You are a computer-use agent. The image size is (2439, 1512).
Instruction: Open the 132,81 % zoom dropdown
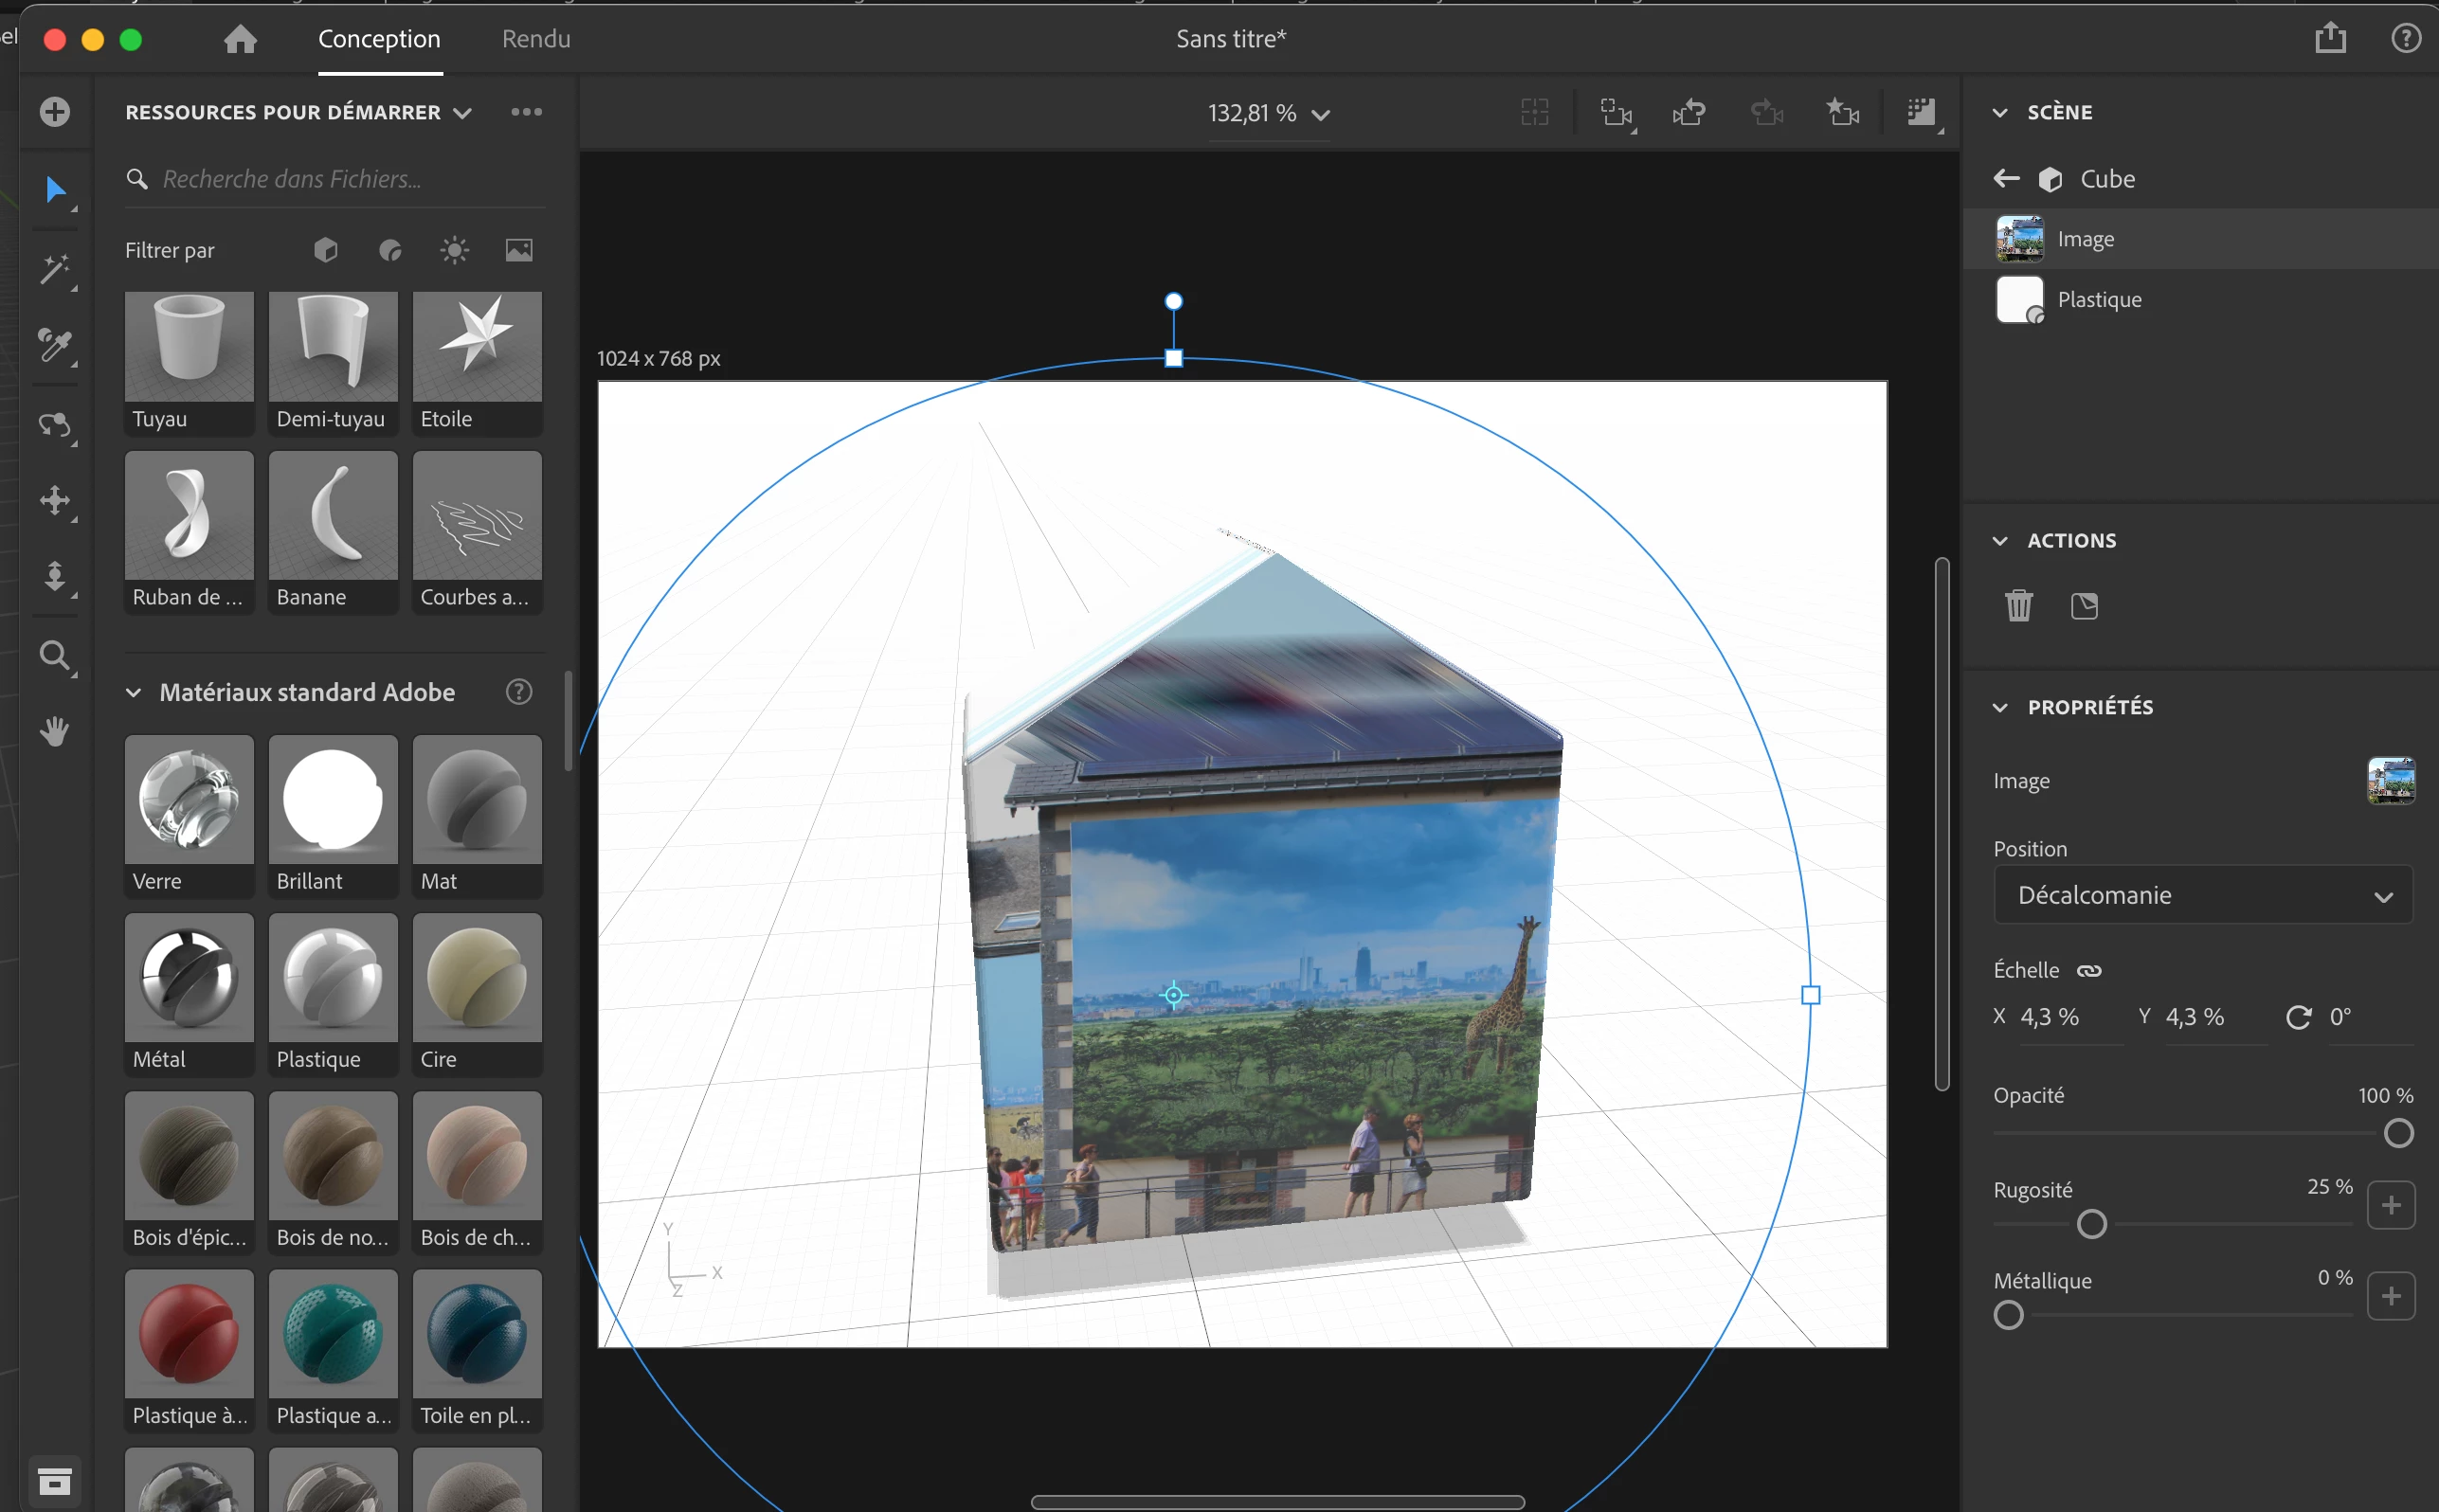point(1267,114)
